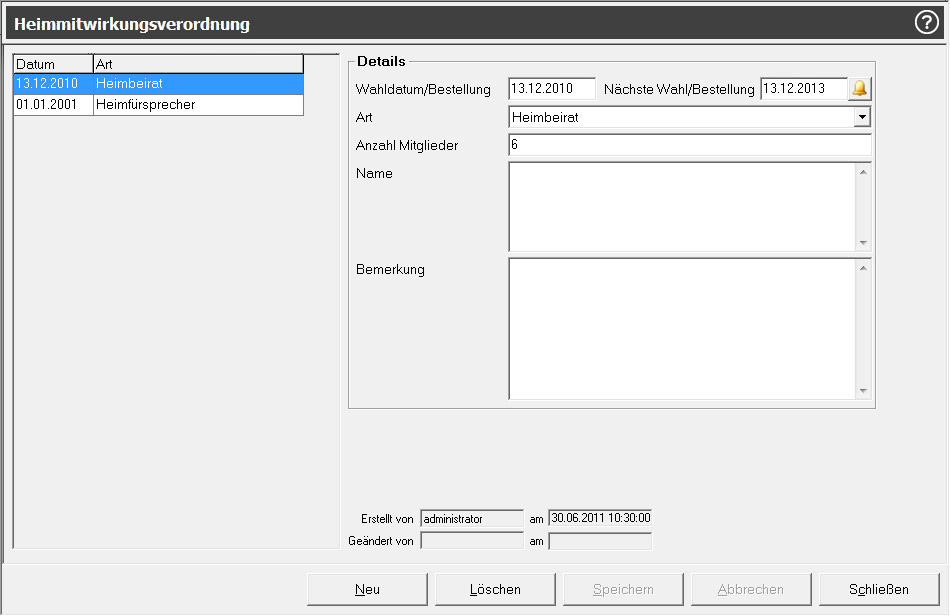Image resolution: width=950 pixels, height=616 pixels.
Task: Select the Heimfürsprecher row dated 01.01.2001
Action: coord(158,104)
